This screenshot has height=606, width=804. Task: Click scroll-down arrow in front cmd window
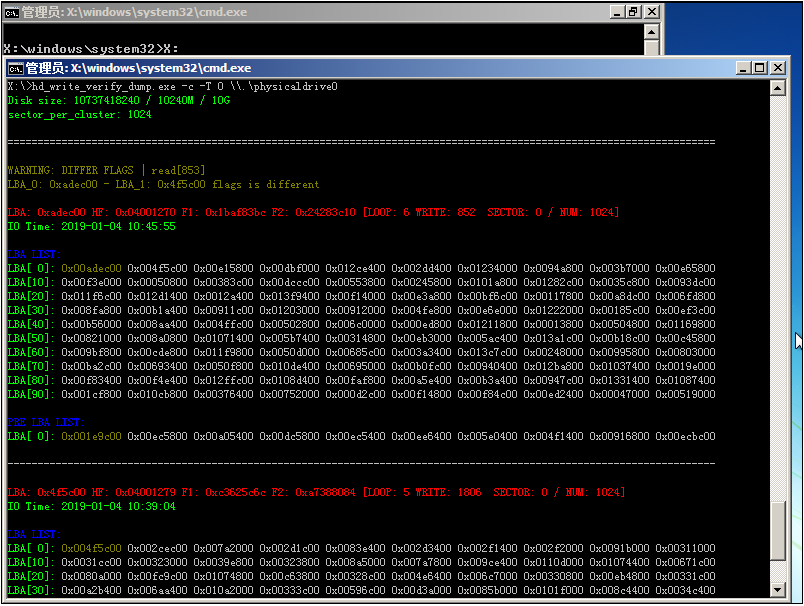pos(777,590)
